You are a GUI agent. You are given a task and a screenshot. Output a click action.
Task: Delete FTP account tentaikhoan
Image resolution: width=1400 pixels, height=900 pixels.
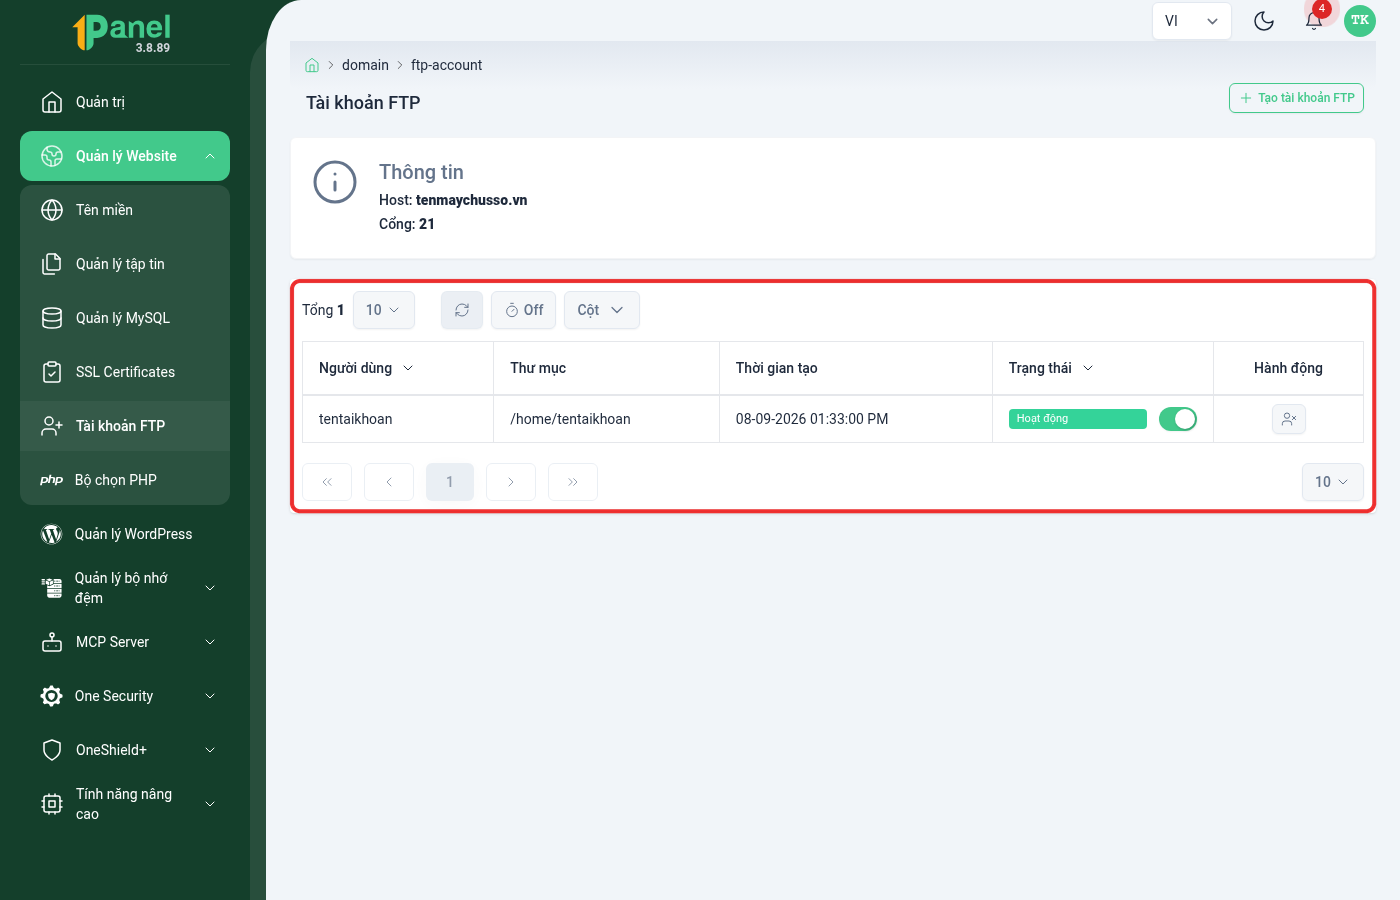(x=1289, y=419)
